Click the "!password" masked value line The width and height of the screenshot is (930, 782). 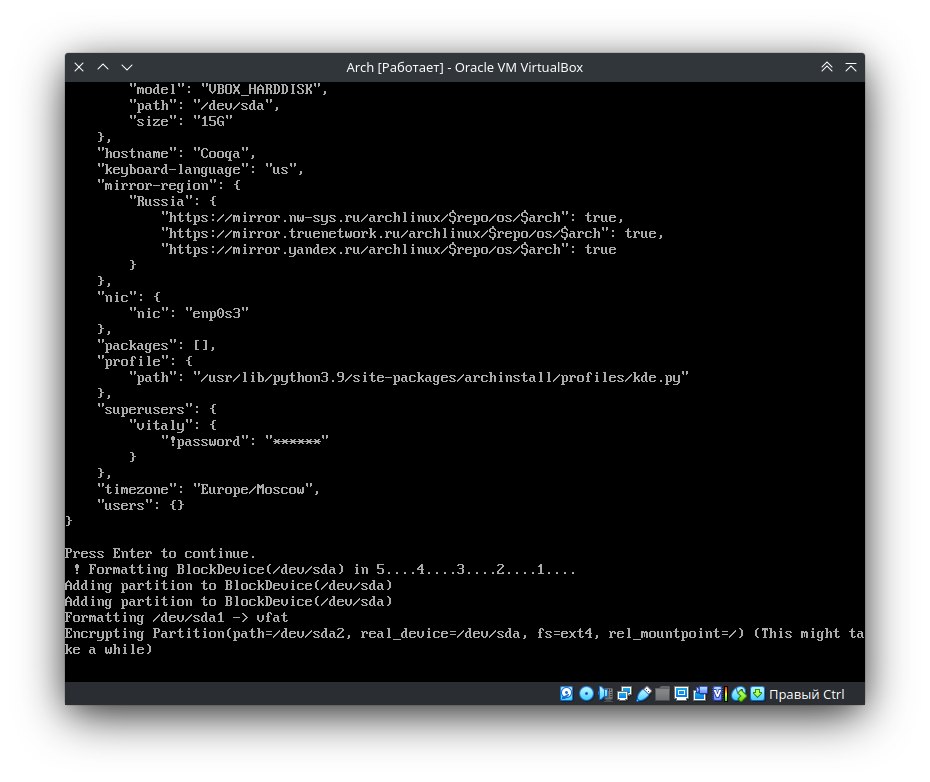pos(245,442)
